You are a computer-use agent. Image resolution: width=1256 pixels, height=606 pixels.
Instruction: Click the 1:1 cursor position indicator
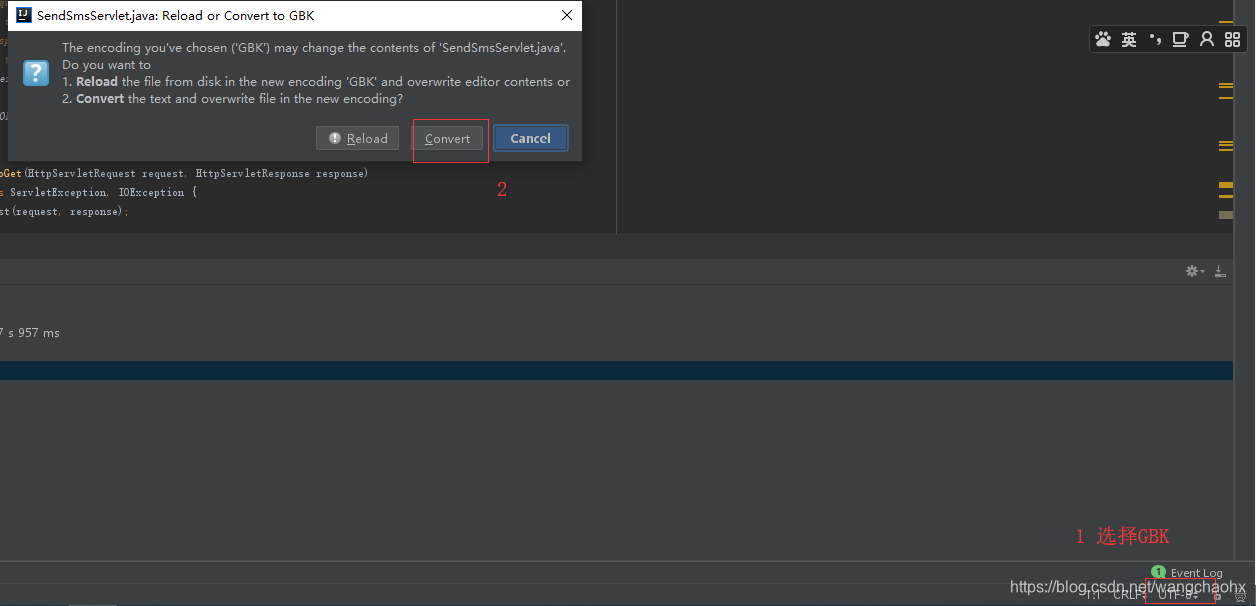[x=1093, y=595]
